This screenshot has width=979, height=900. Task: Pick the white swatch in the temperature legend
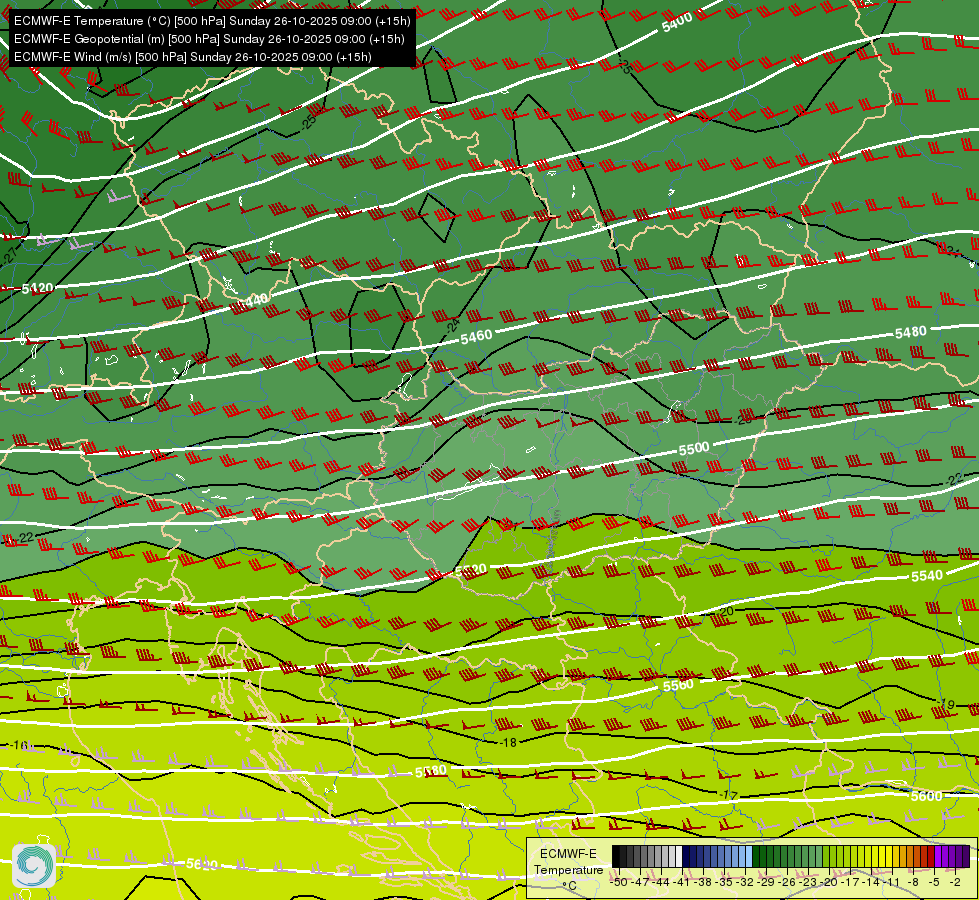click(x=679, y=856)
